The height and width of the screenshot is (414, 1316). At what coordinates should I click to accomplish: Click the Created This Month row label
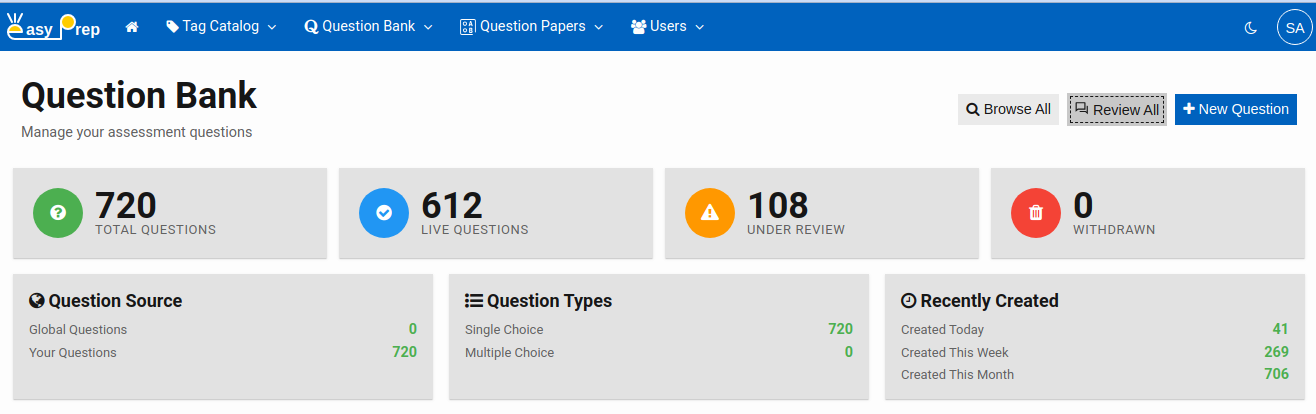957,374
